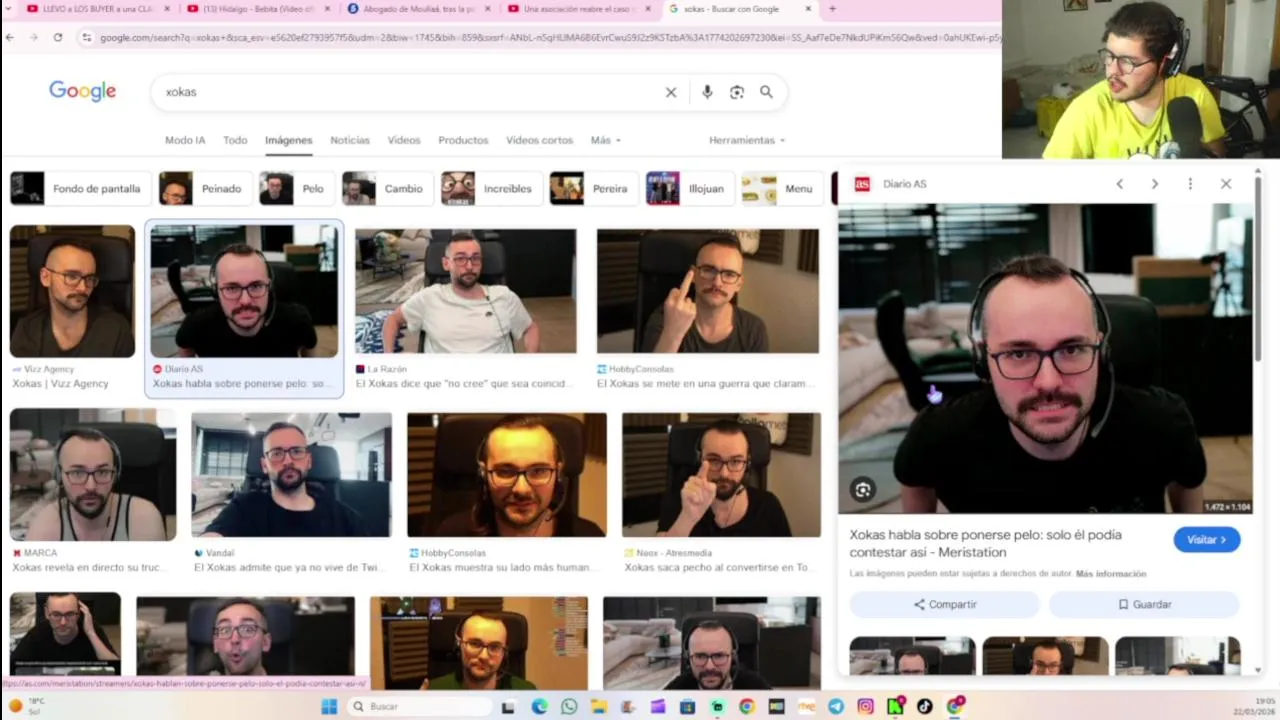Search inside image with Lens overlay icon

[x=863, y=490]
